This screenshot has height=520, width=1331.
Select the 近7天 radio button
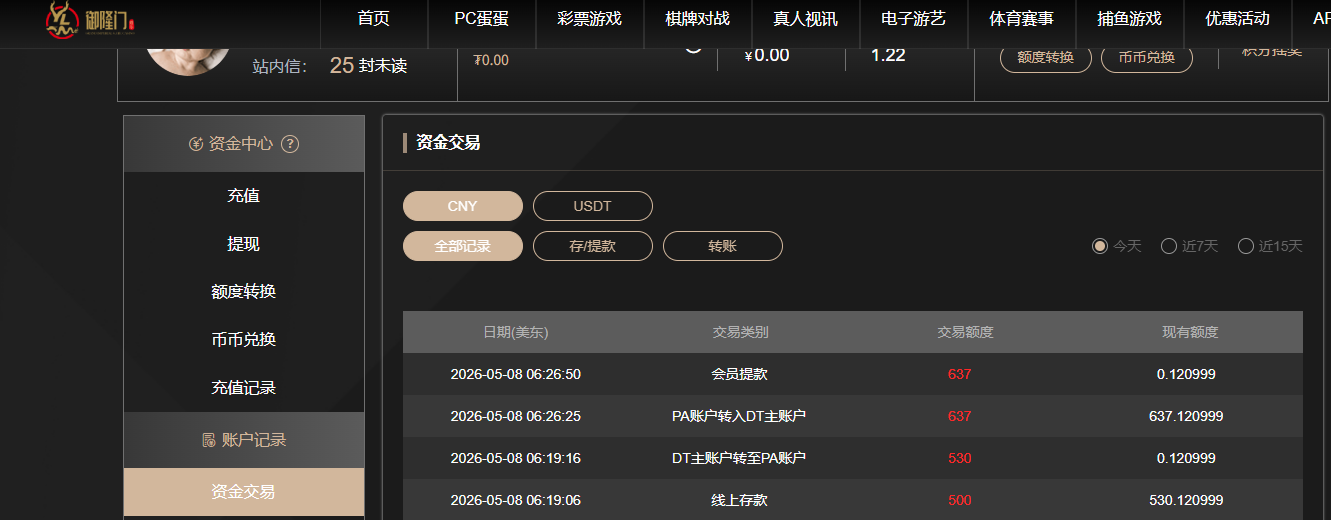tap(1168, 246)
